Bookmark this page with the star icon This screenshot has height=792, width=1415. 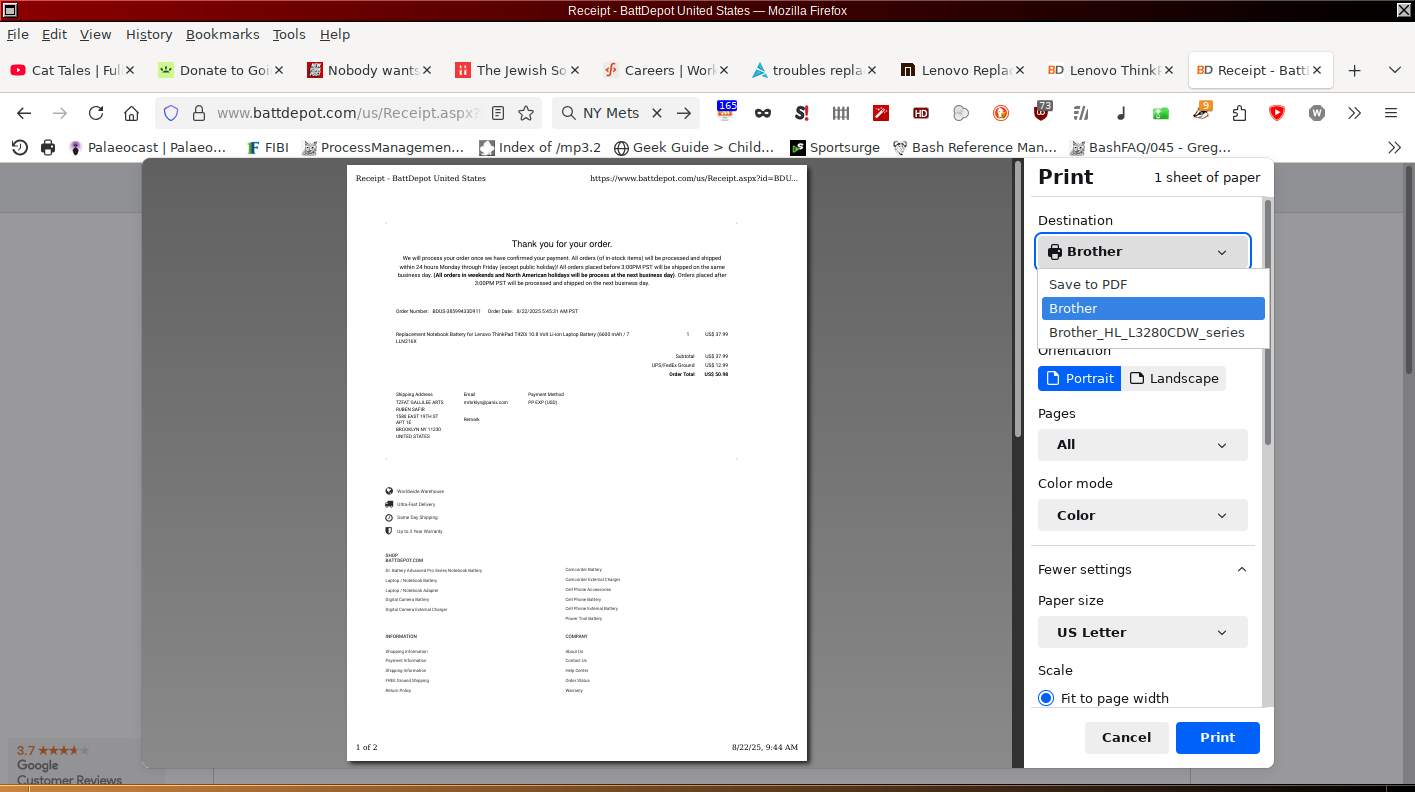526,113
